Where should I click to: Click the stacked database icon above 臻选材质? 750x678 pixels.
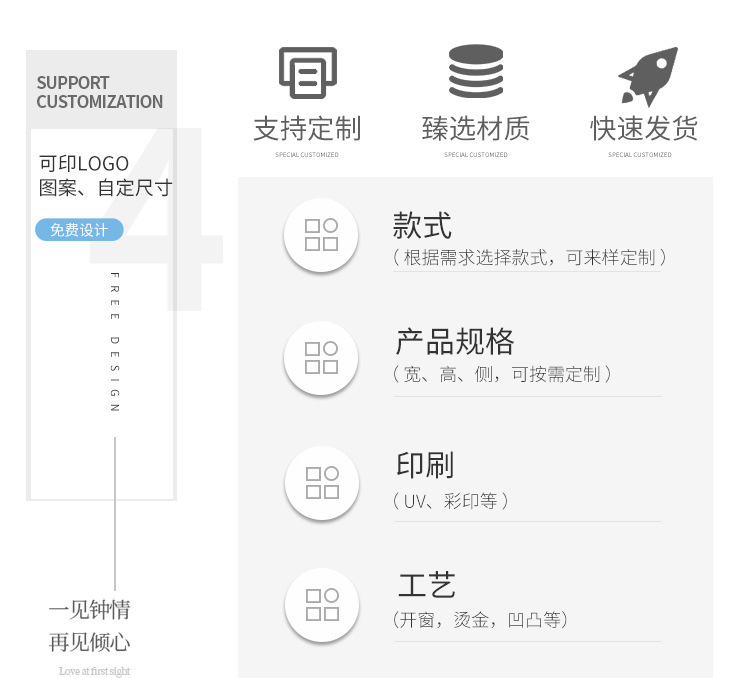[x=475, y=73]
